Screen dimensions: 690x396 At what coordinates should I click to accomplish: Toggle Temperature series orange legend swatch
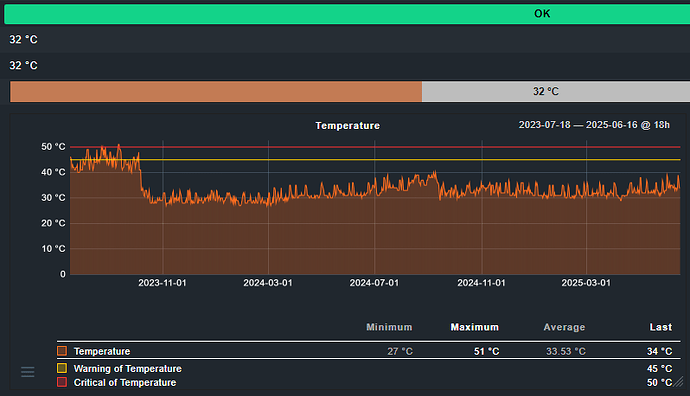62,351
